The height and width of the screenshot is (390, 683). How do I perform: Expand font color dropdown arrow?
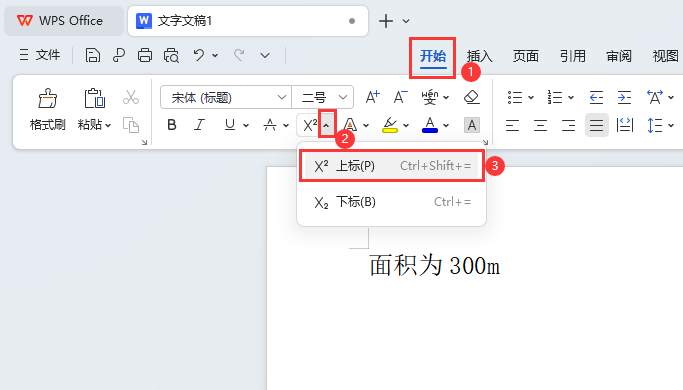[x=446, y=125]
